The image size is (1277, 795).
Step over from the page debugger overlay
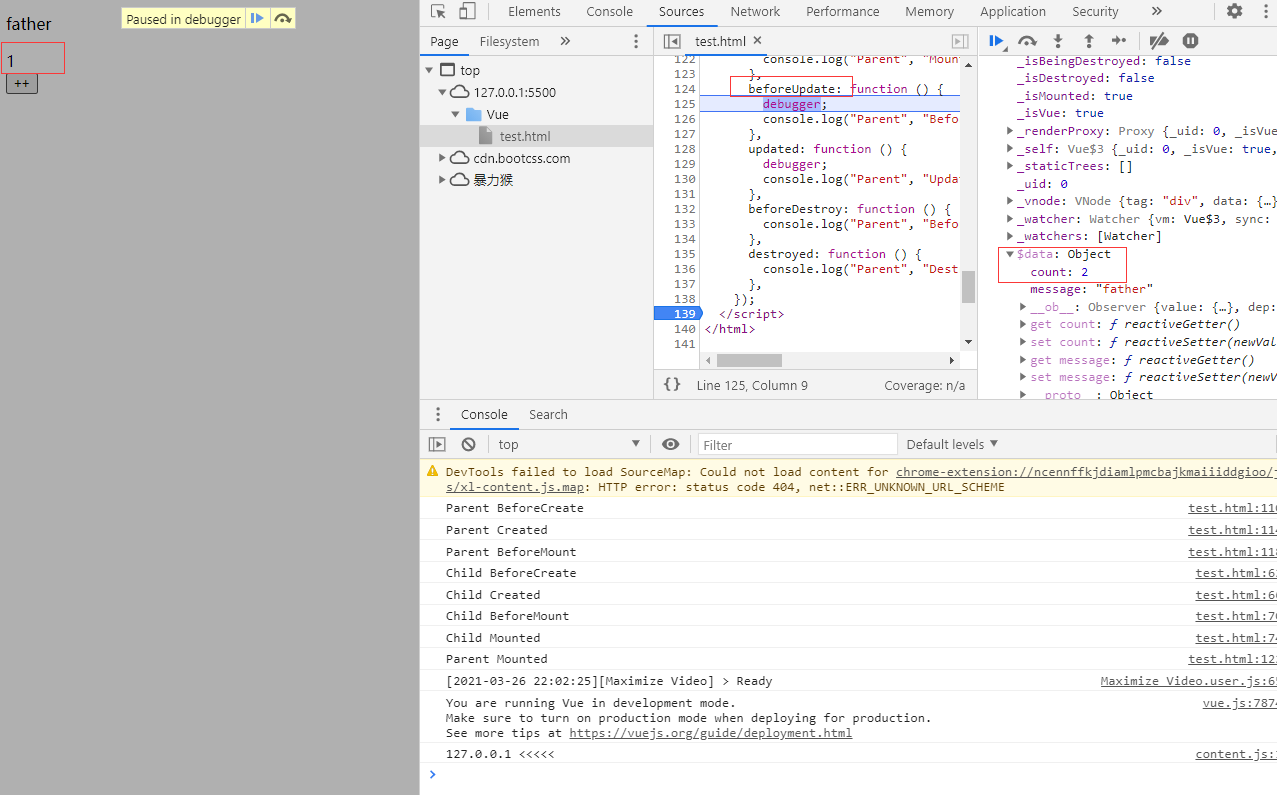click(x=283, y=18)
